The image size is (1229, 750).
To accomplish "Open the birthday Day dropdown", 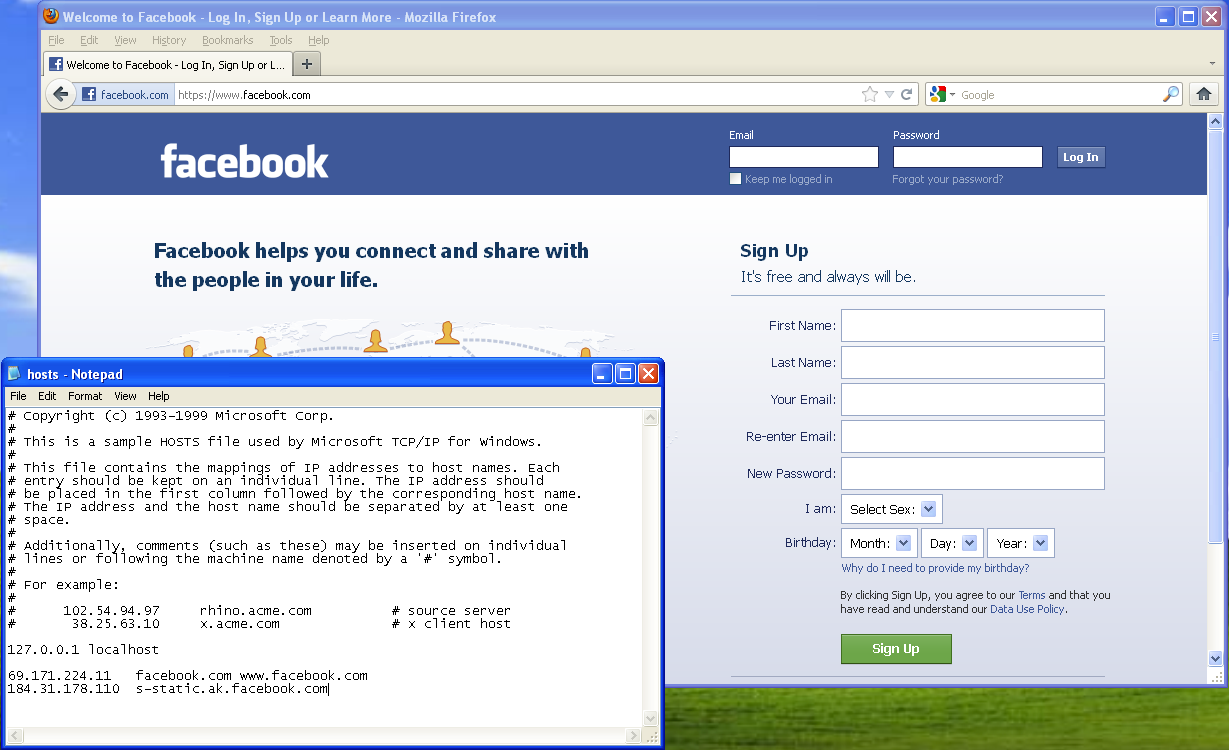I will click(x=951, y=543).
